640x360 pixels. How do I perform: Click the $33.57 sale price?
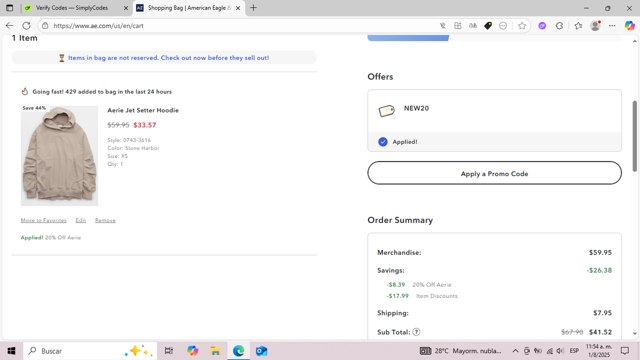pos(145,125)
